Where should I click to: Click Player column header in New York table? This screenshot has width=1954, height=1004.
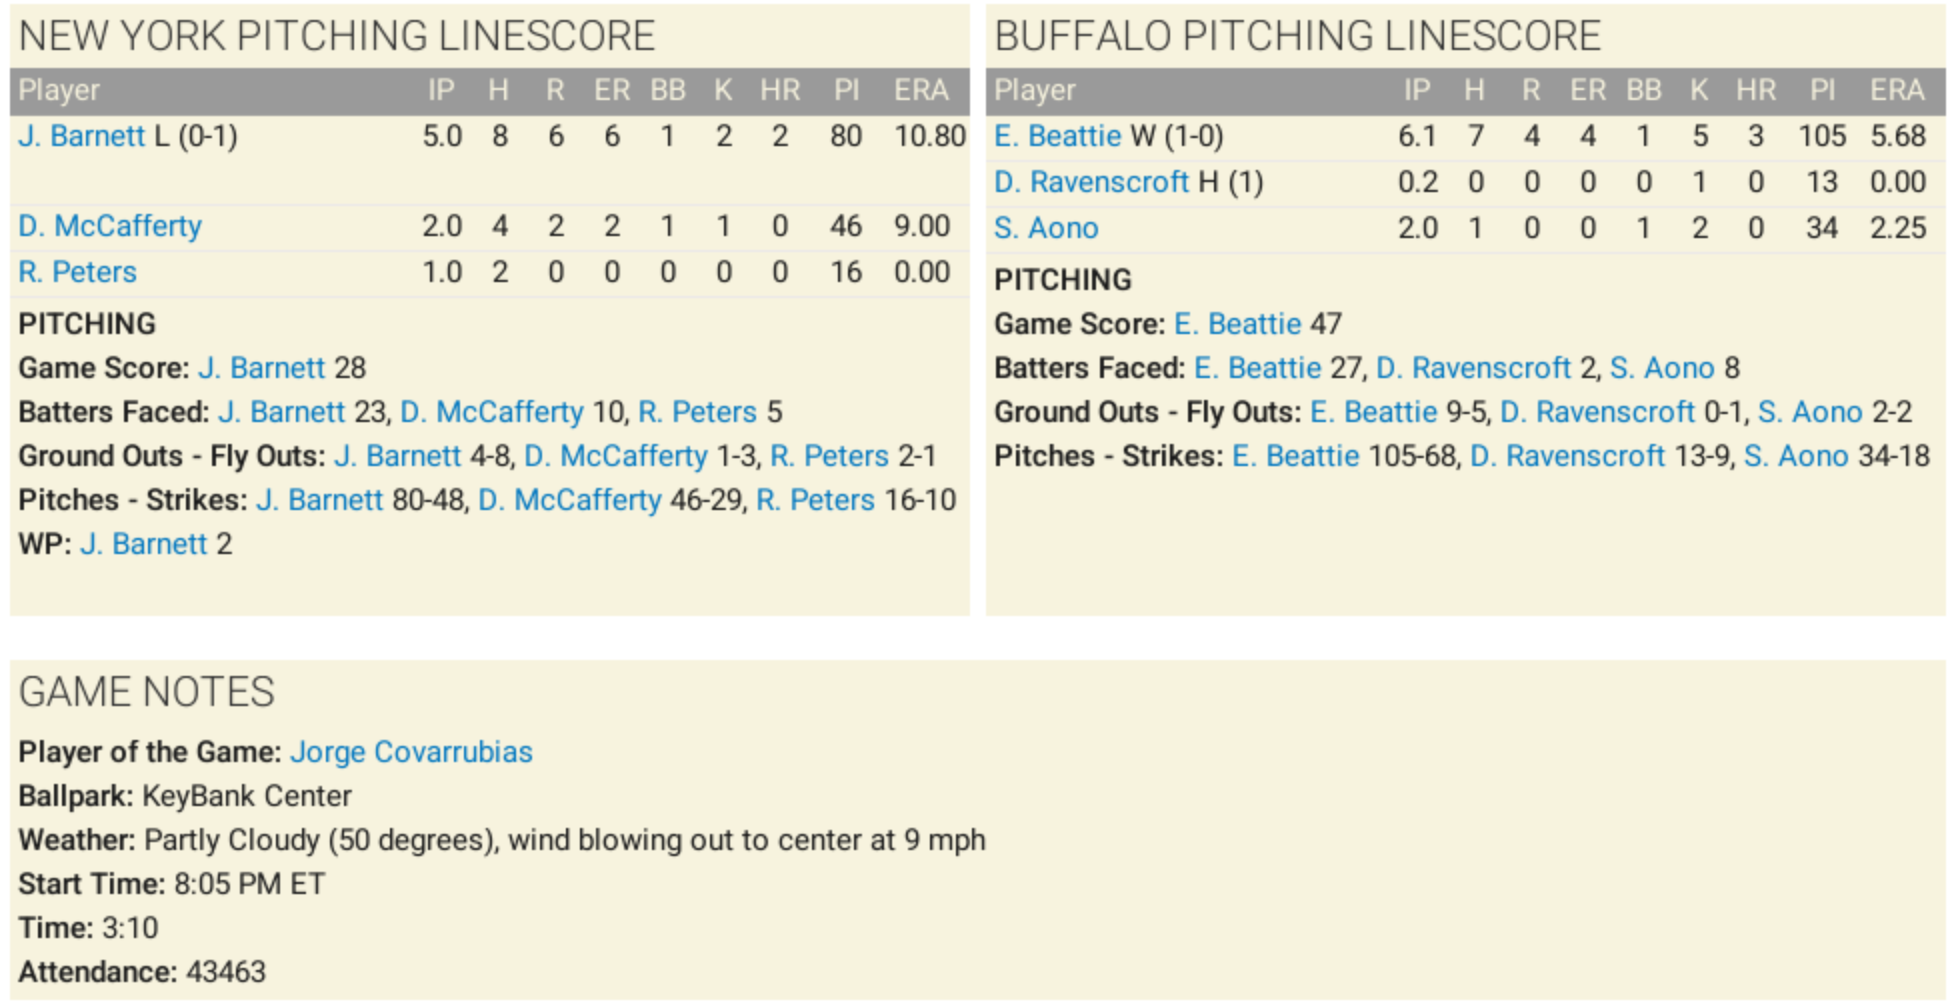[x=59, y=90]
